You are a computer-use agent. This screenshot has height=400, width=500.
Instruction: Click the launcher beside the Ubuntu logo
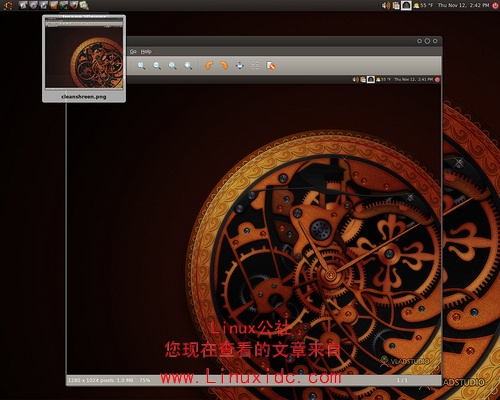[22, 5]
